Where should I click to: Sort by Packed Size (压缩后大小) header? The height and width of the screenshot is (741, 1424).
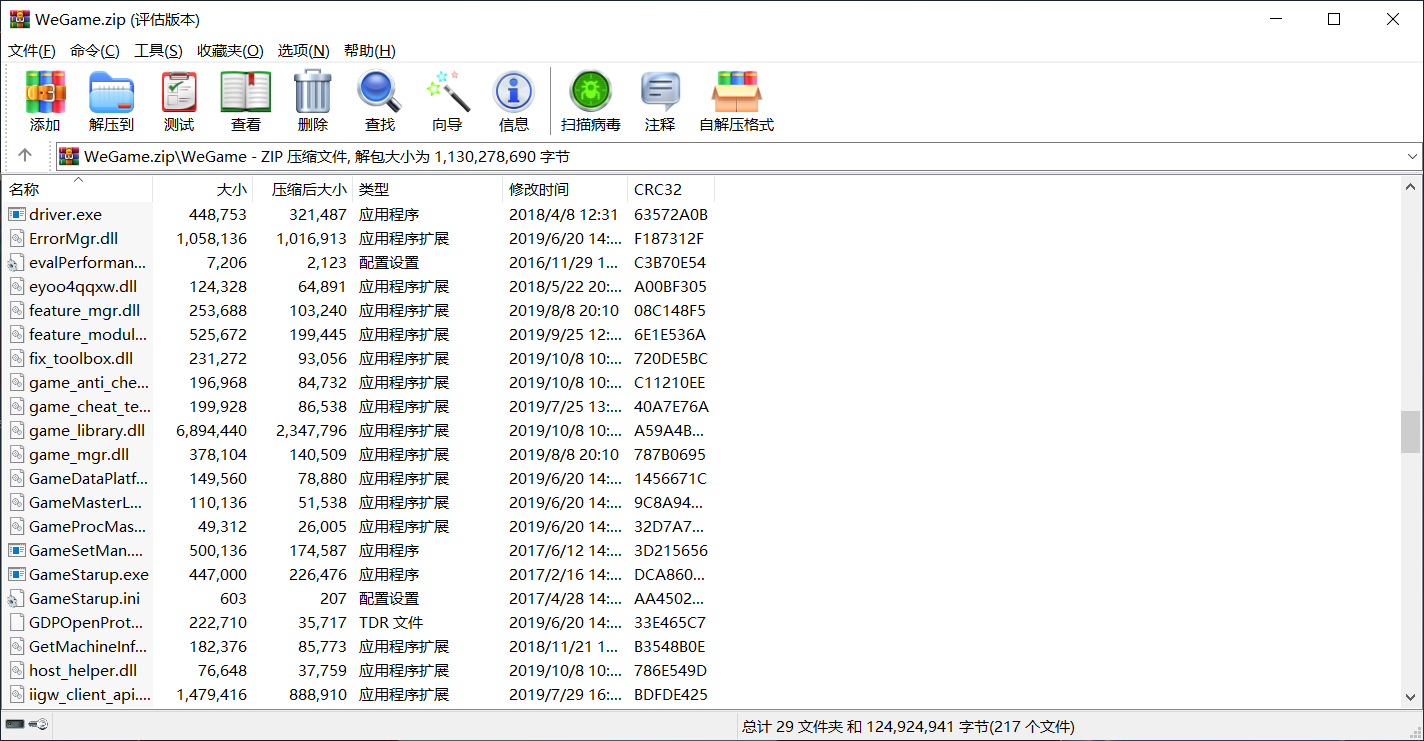tap(303, 189)
